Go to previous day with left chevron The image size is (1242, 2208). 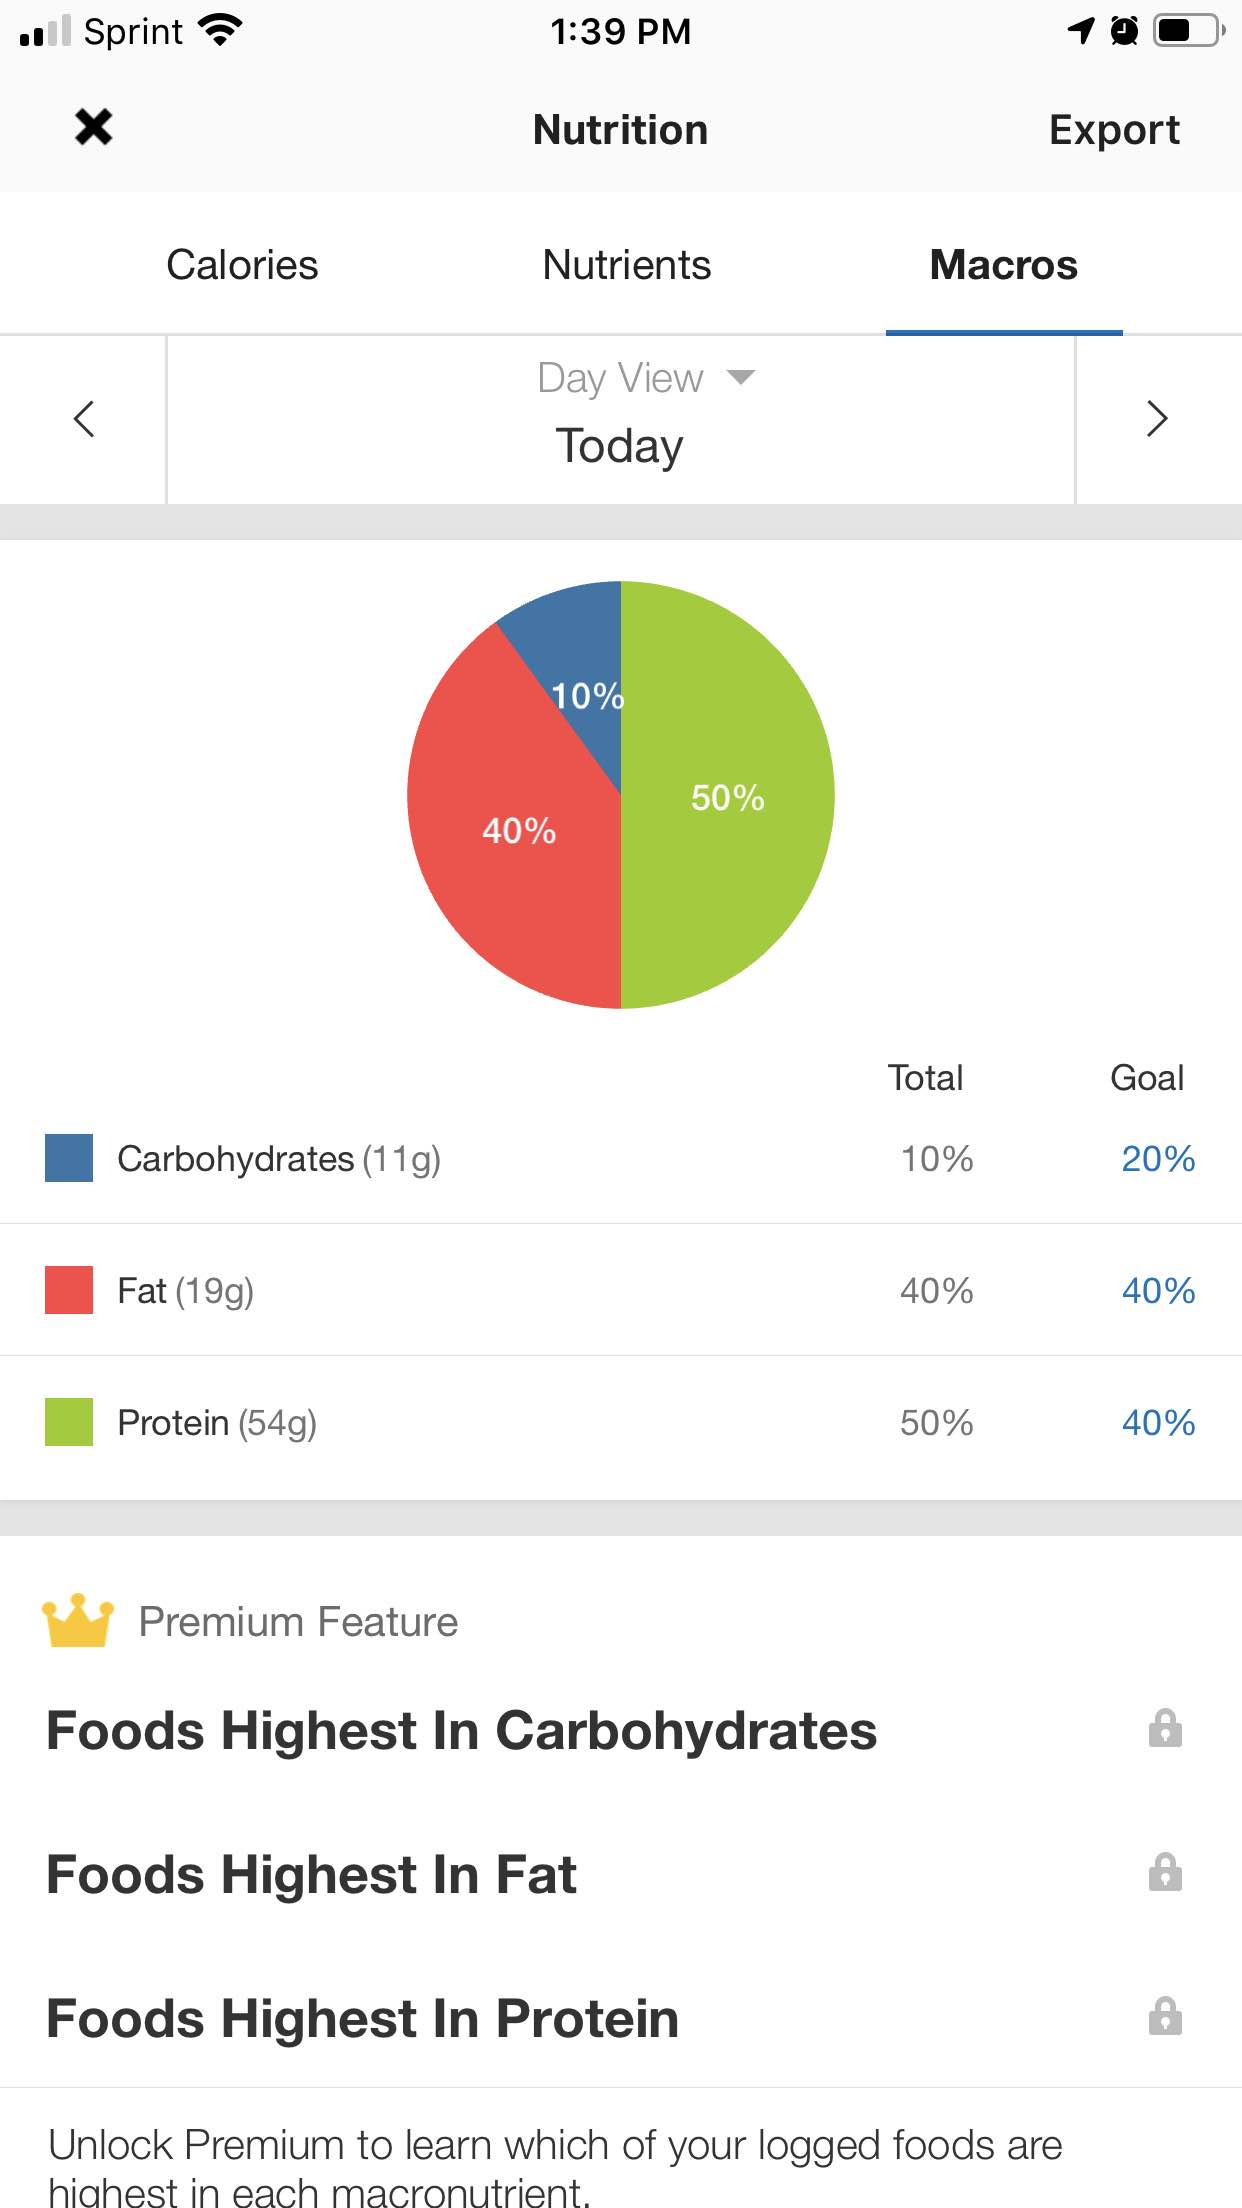coord(84,419)
